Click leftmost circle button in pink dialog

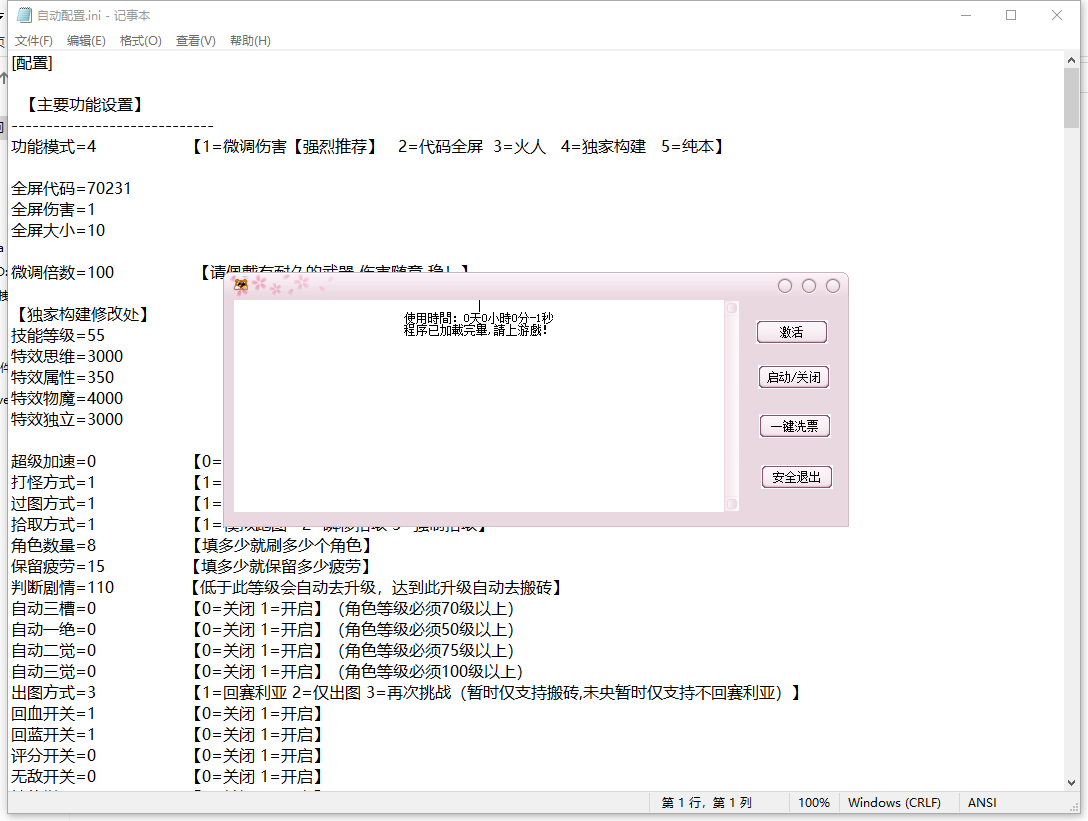click(x=785, y=286)
